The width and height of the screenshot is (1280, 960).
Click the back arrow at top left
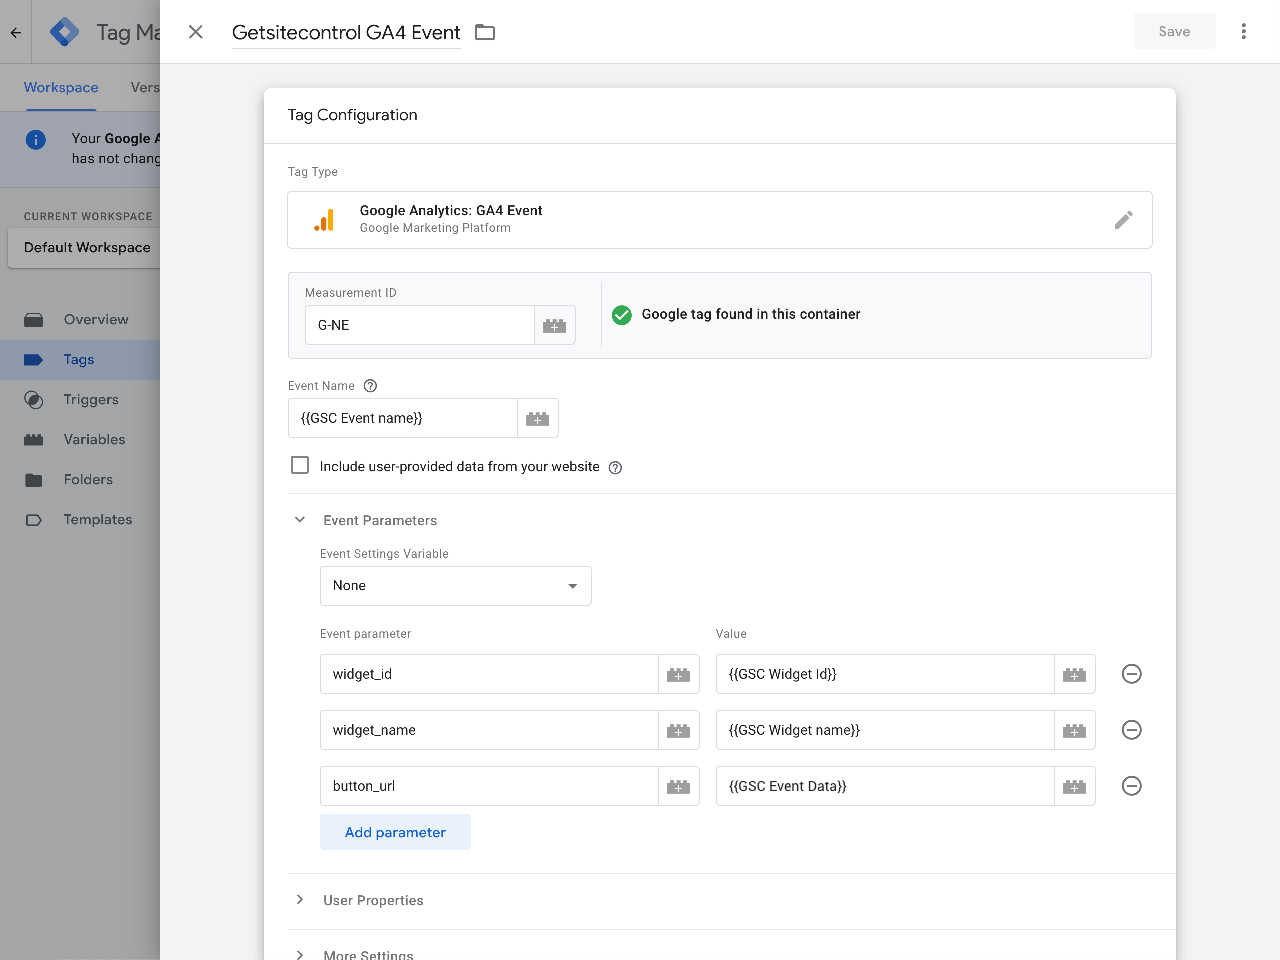tap(15, 31)
